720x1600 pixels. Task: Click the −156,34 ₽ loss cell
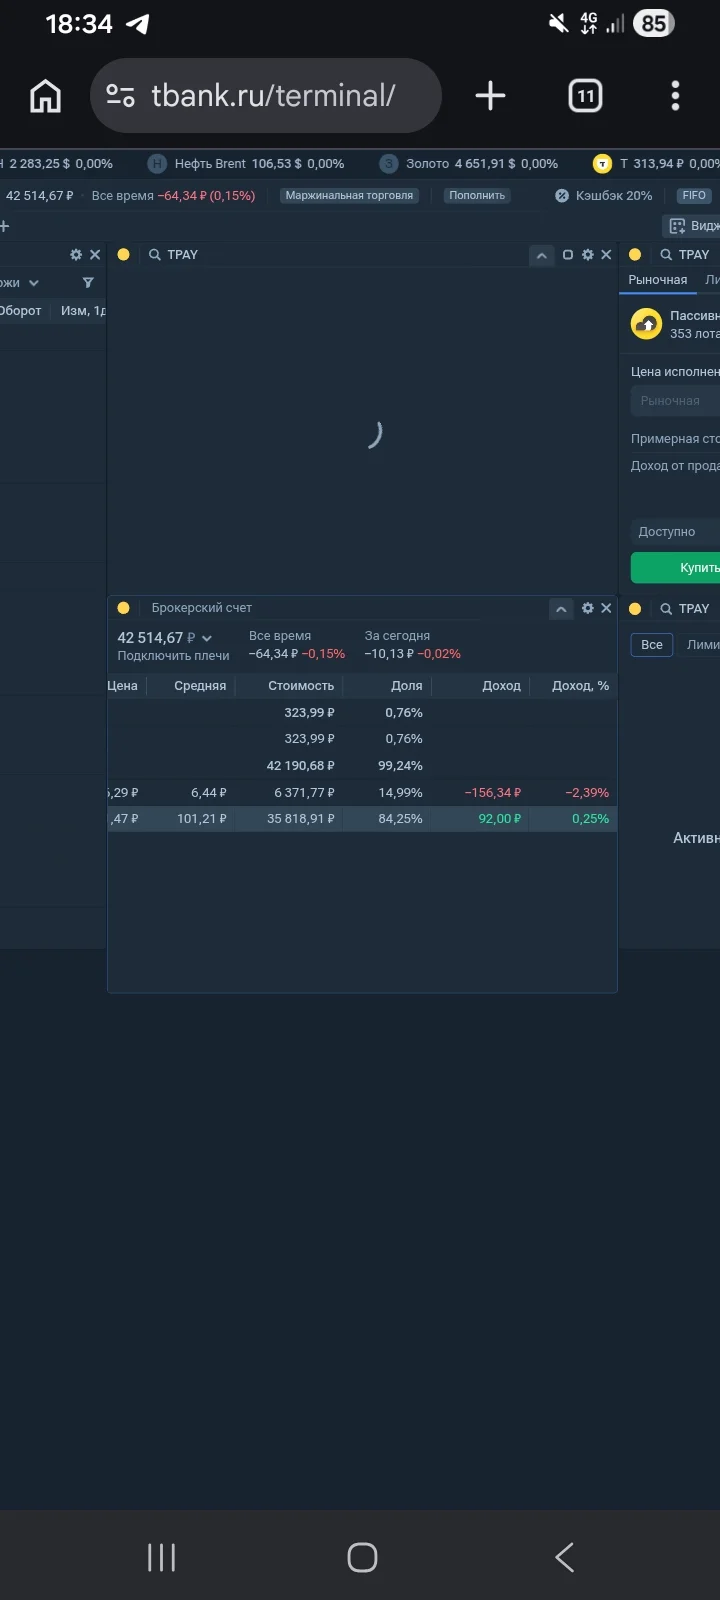493,793
